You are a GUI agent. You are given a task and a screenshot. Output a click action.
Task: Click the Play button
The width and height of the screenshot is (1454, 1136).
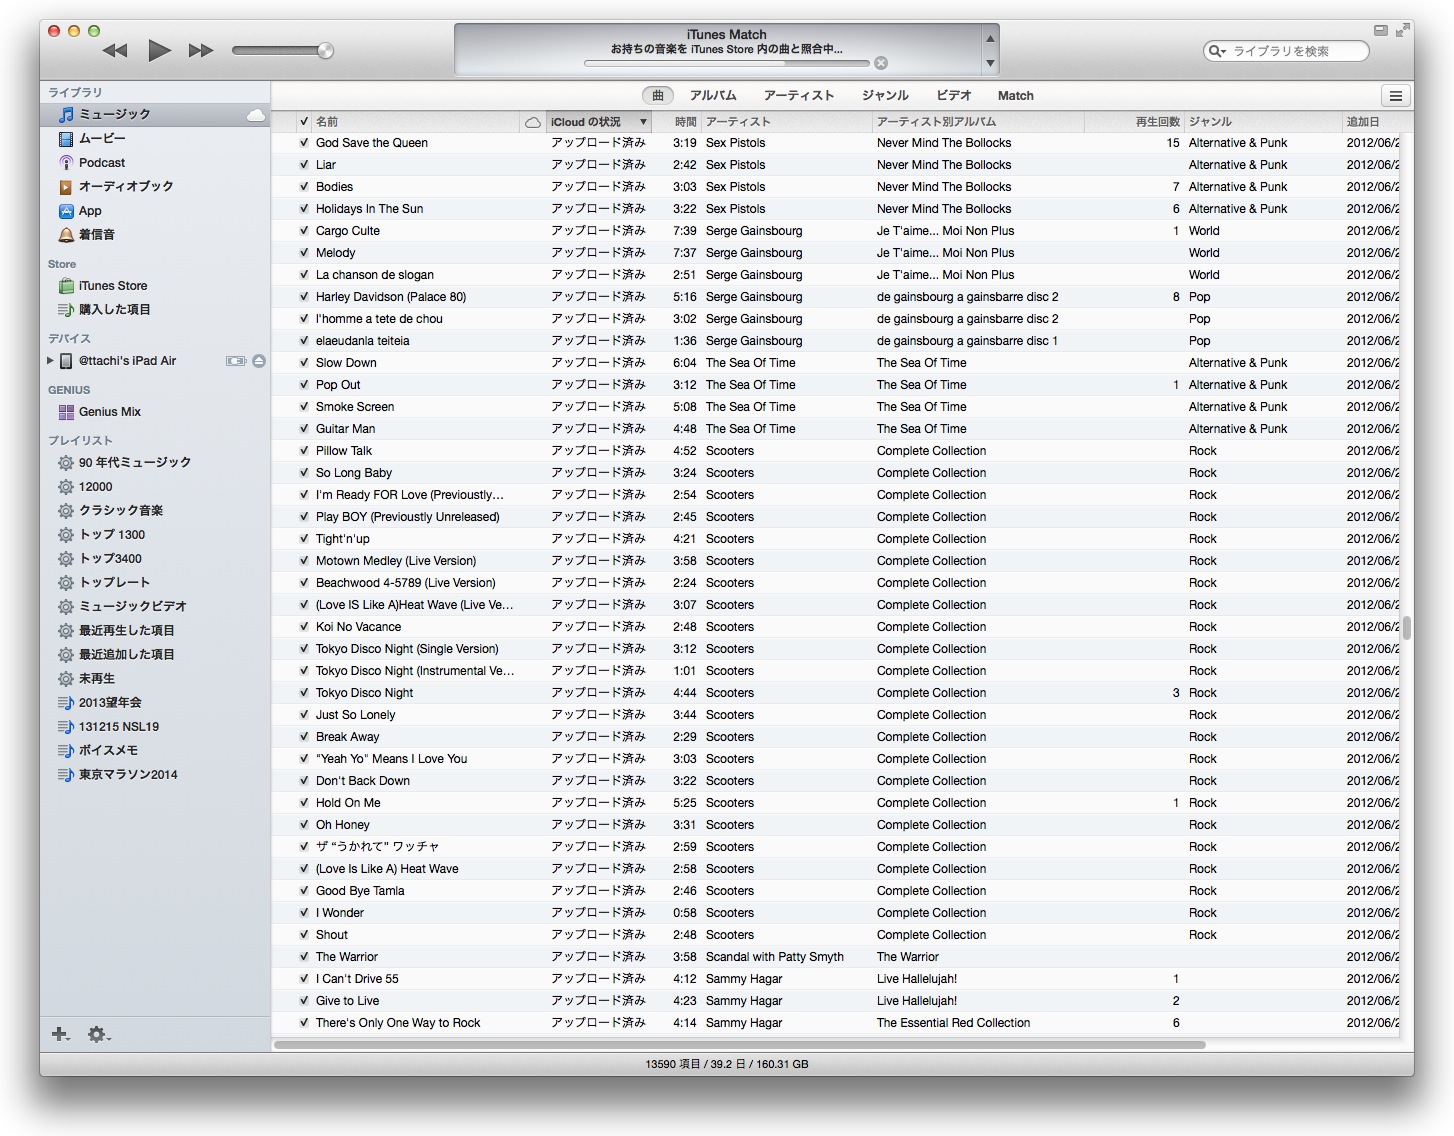click(x=159, y=50)
